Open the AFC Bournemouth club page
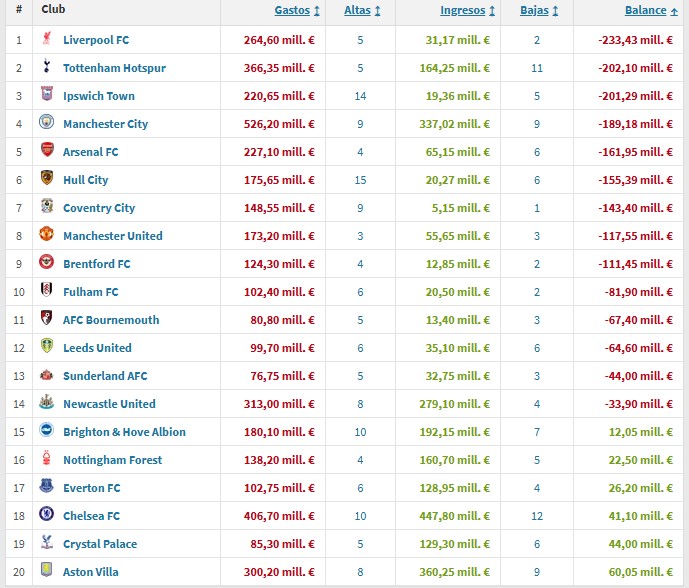689x588 pixels. tap(111, 320)
